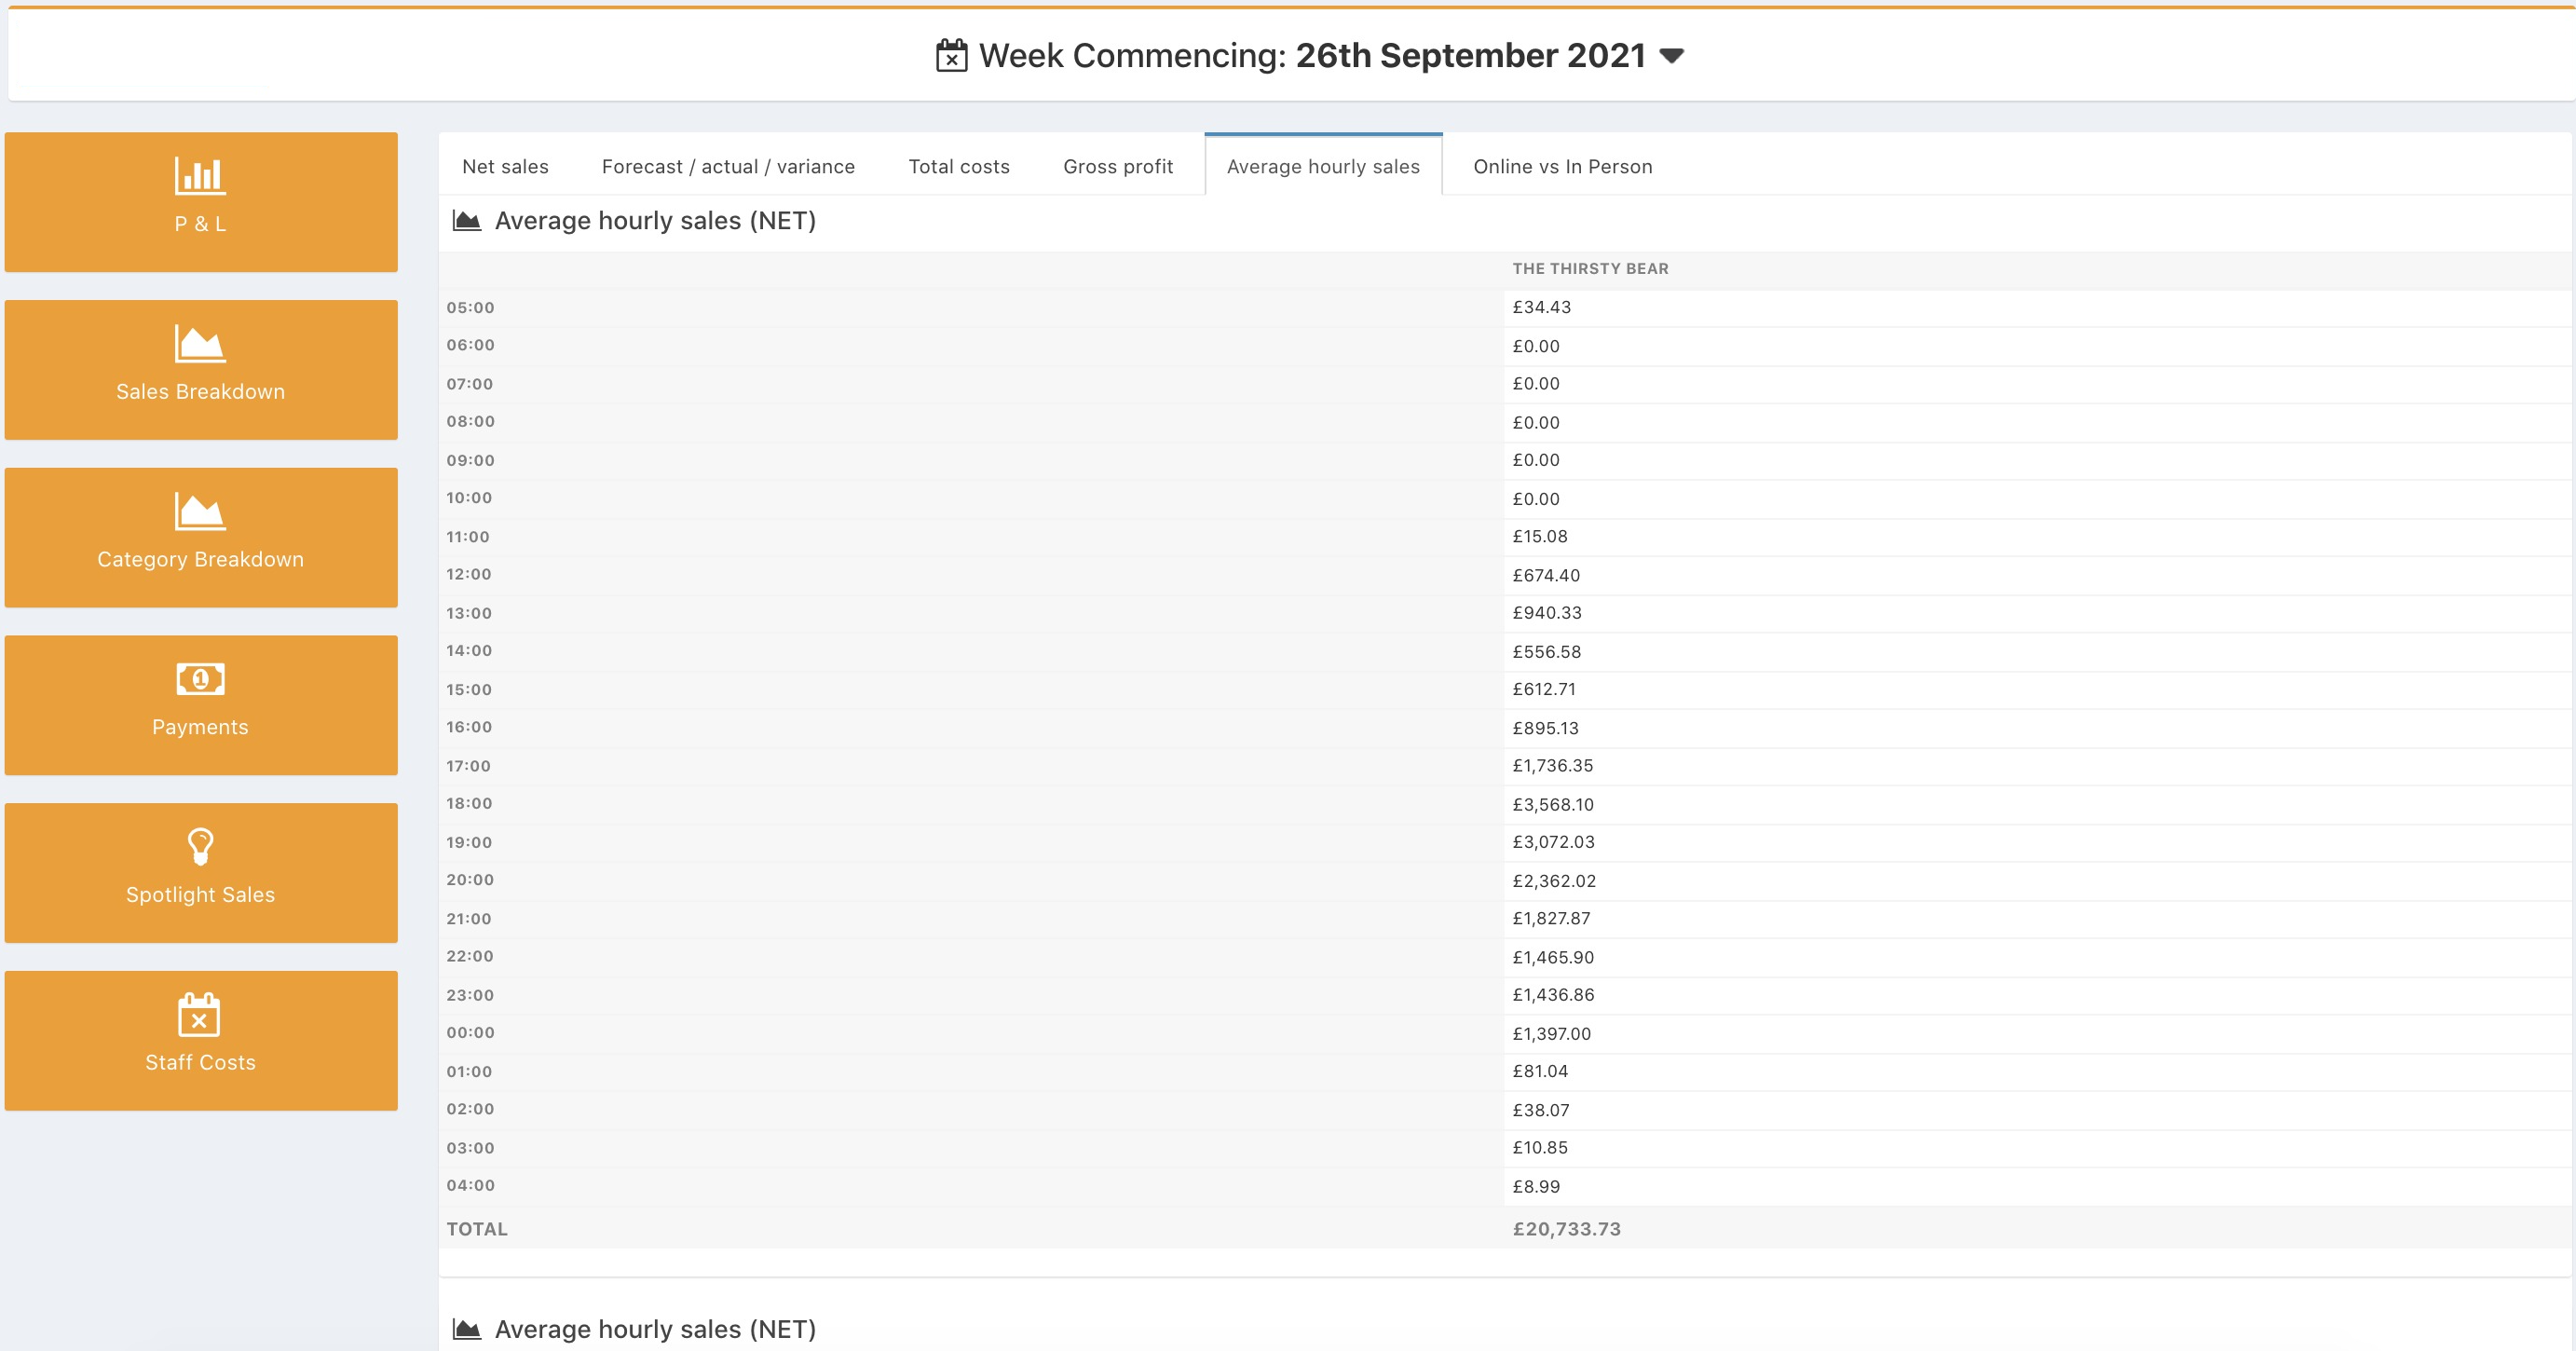
Task: Click the Sales Breakdown area chart icon
Action: (x=200, y=344)
